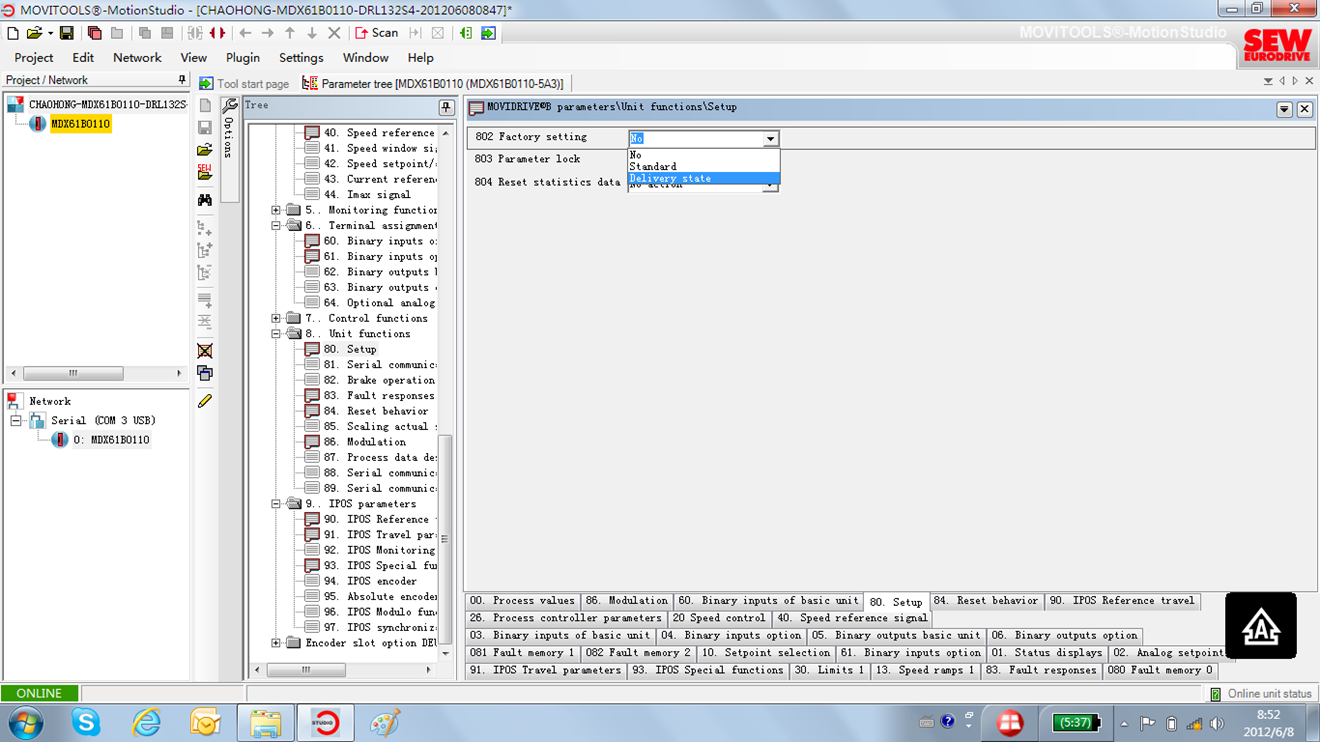Toggle the pin on the Tree panel

point(446,107)
